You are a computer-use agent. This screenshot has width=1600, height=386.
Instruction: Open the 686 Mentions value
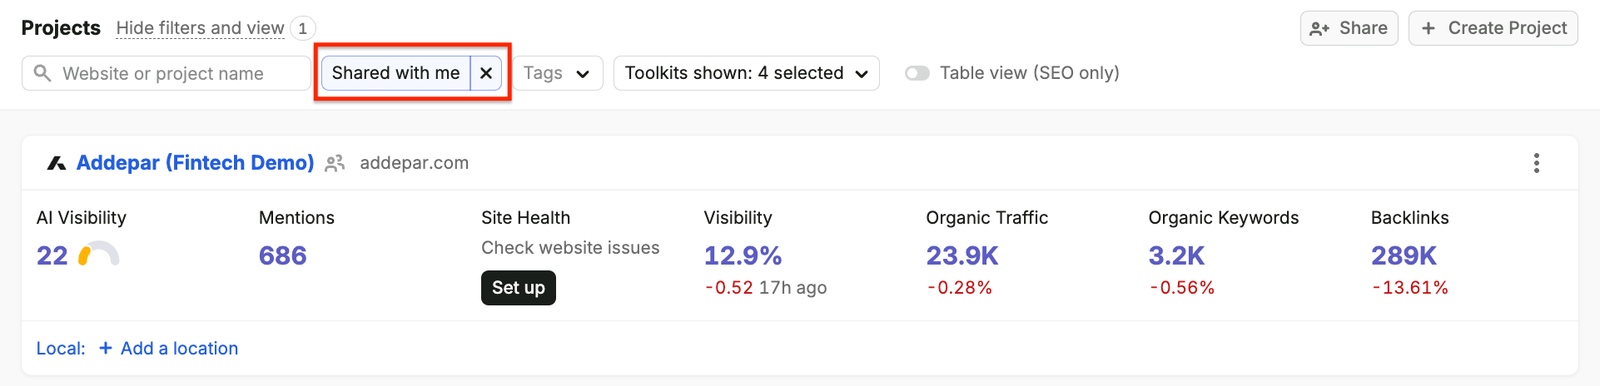point(283,256)
